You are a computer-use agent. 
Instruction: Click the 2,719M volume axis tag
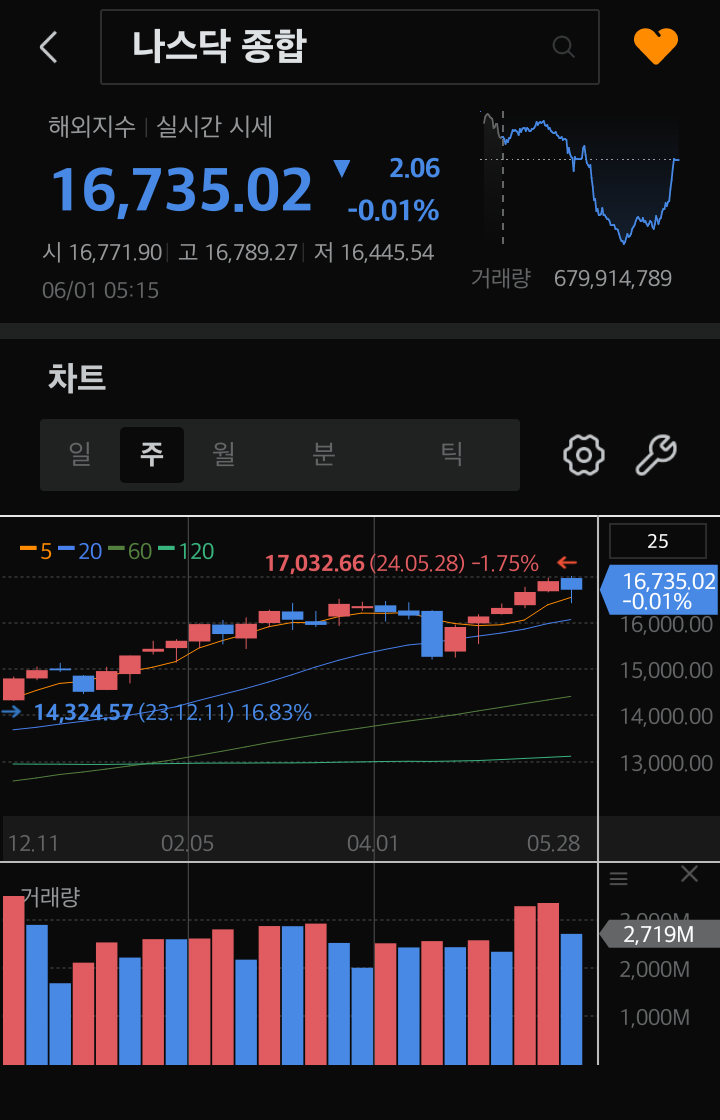point(659,934)
